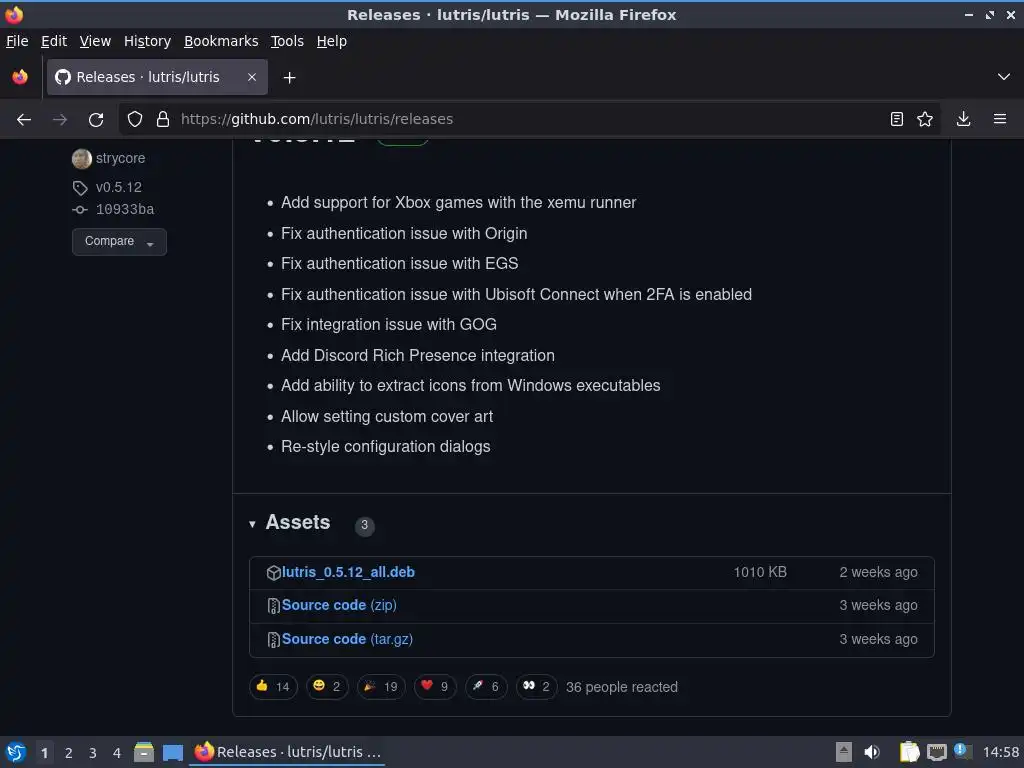The width and height of the screenshot is (1024, 768).
Task: Open strycore's avatar image
Action: (x=82, y=159)
